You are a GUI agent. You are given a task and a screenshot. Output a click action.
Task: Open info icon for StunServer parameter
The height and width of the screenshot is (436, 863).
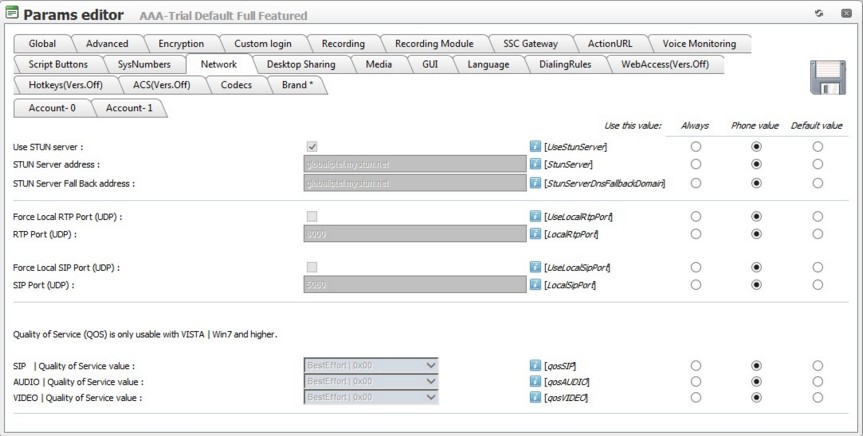point(535,164)
